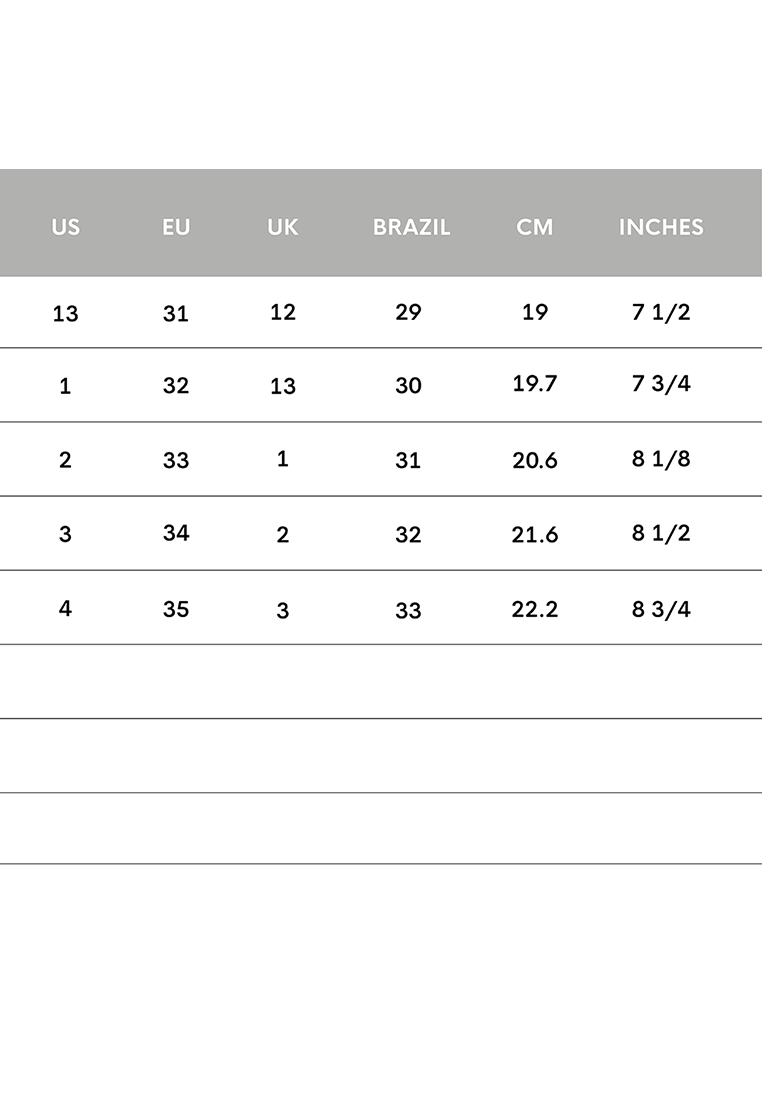Click EU size 34 cell
762x1100 pixels.
point(176,533)
